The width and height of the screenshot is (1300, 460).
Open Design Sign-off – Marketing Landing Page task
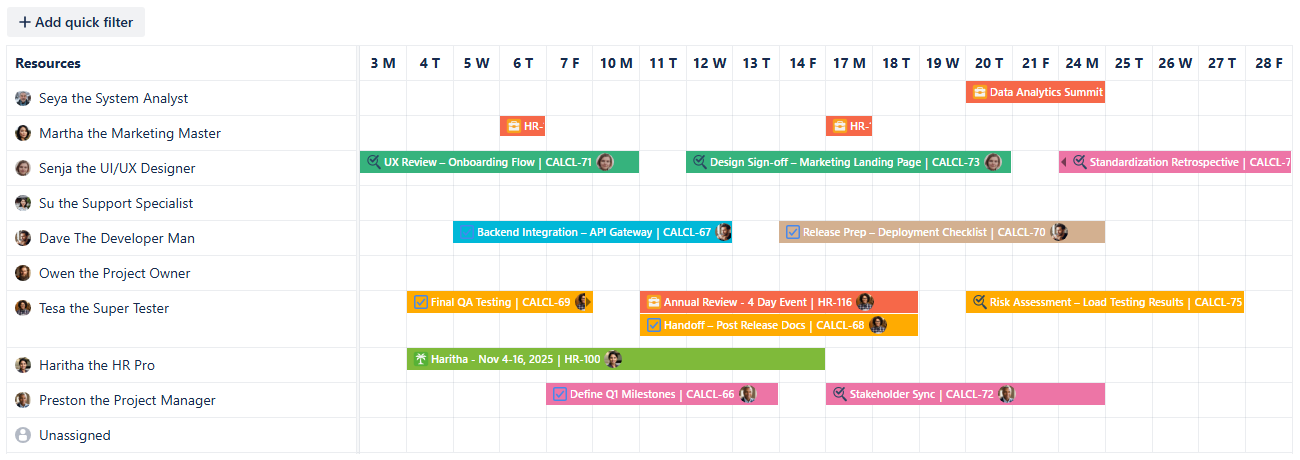(830, 162)
